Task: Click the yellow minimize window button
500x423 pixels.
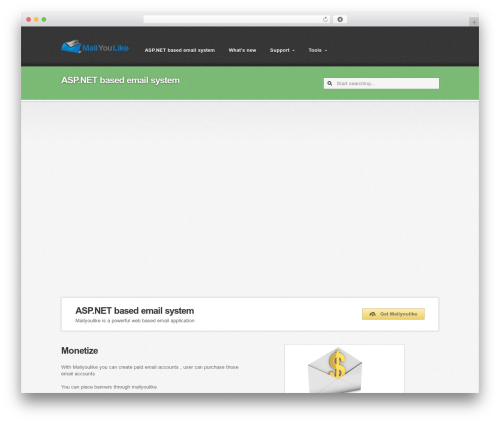Action: point(36,19)
